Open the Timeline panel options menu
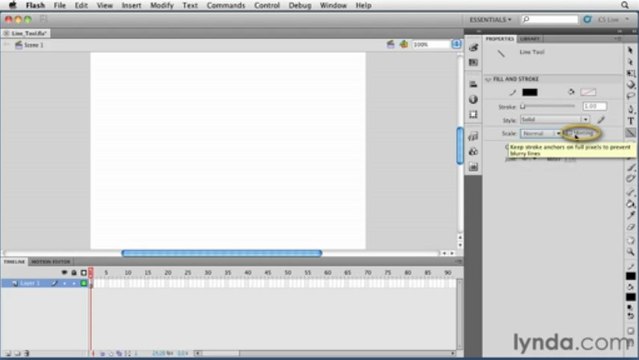The image size is (639, 360). tap(458, 261)
